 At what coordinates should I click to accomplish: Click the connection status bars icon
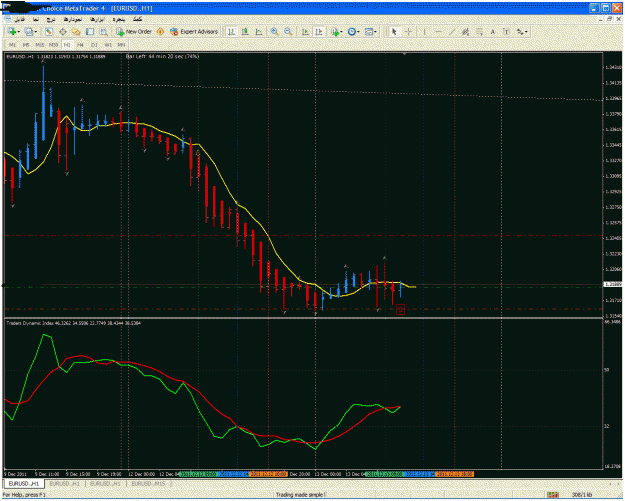(552, 495)
